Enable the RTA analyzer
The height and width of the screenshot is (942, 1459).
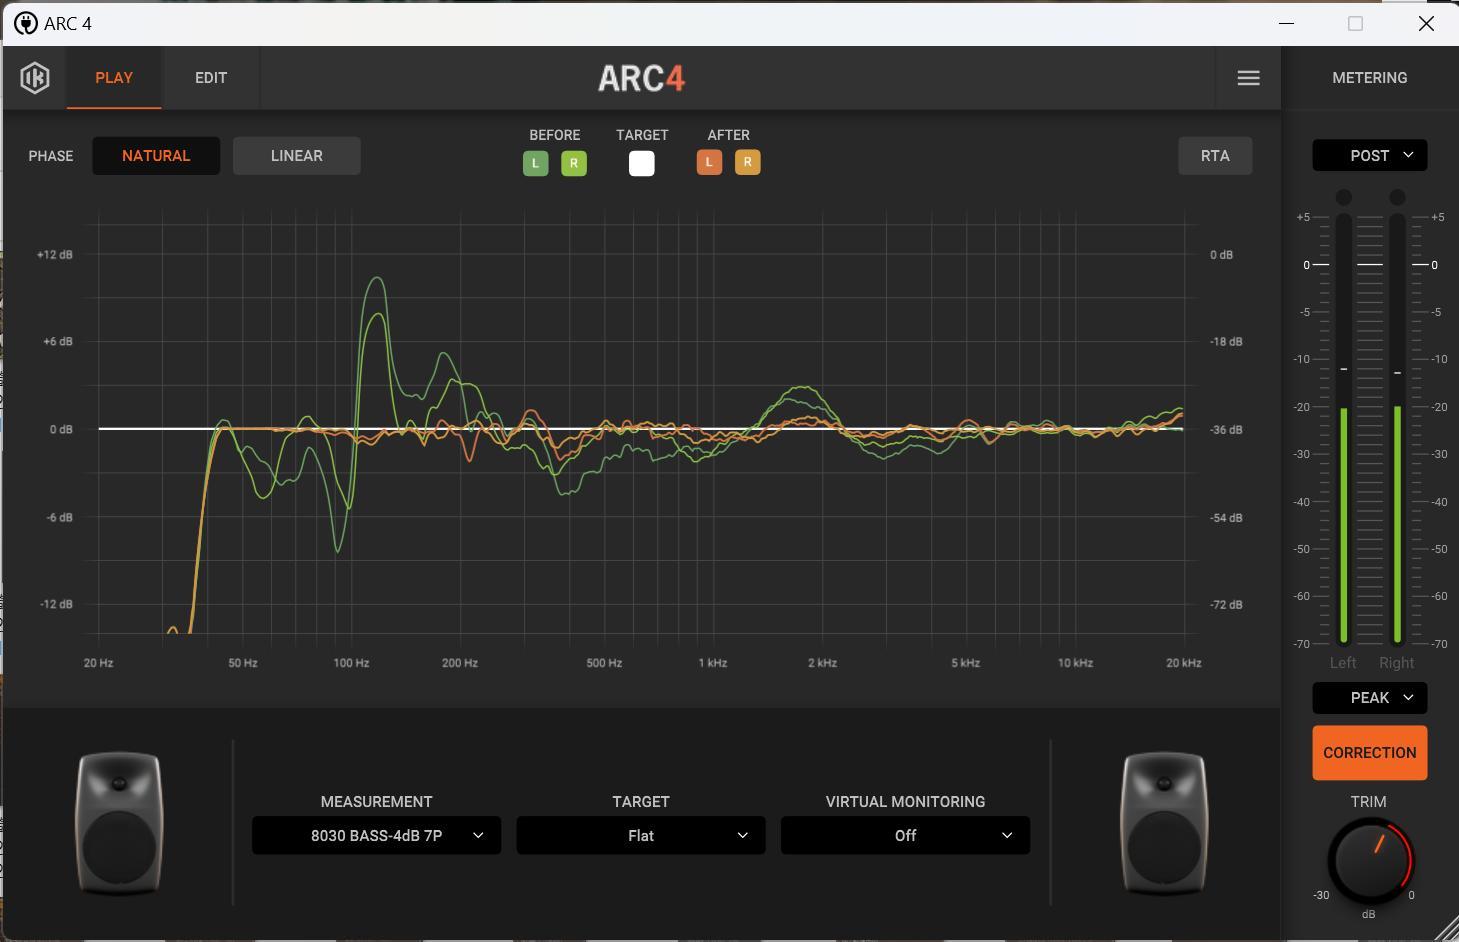(x=1215, y=156)
